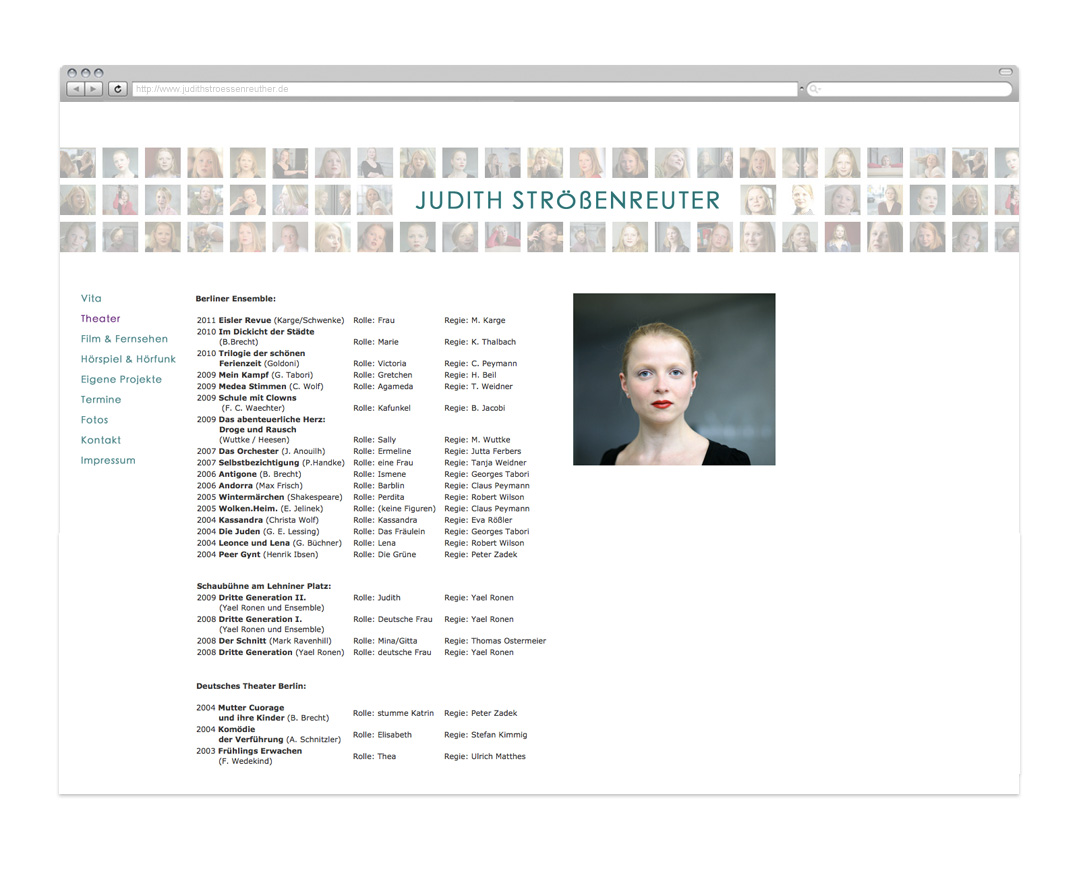The image size is (1080, 870).
Task: Open the Impressum link
Action: pyautogui.click(x=108, y=460)
